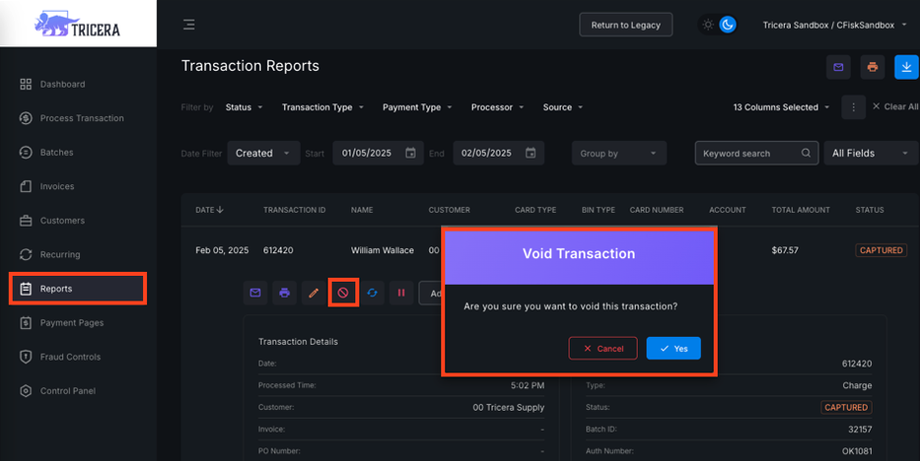
Task: Go to Batches in the sidebar
Action: [57, 152]
